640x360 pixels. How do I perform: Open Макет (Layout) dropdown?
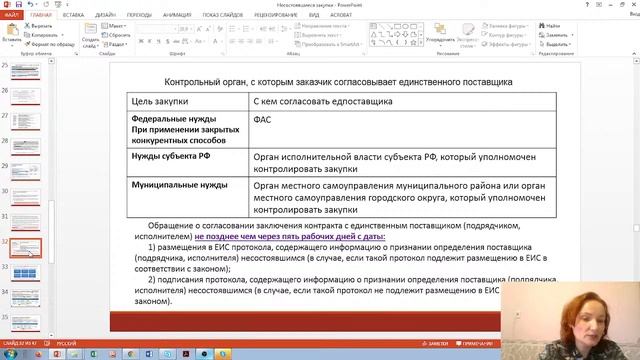114,26
